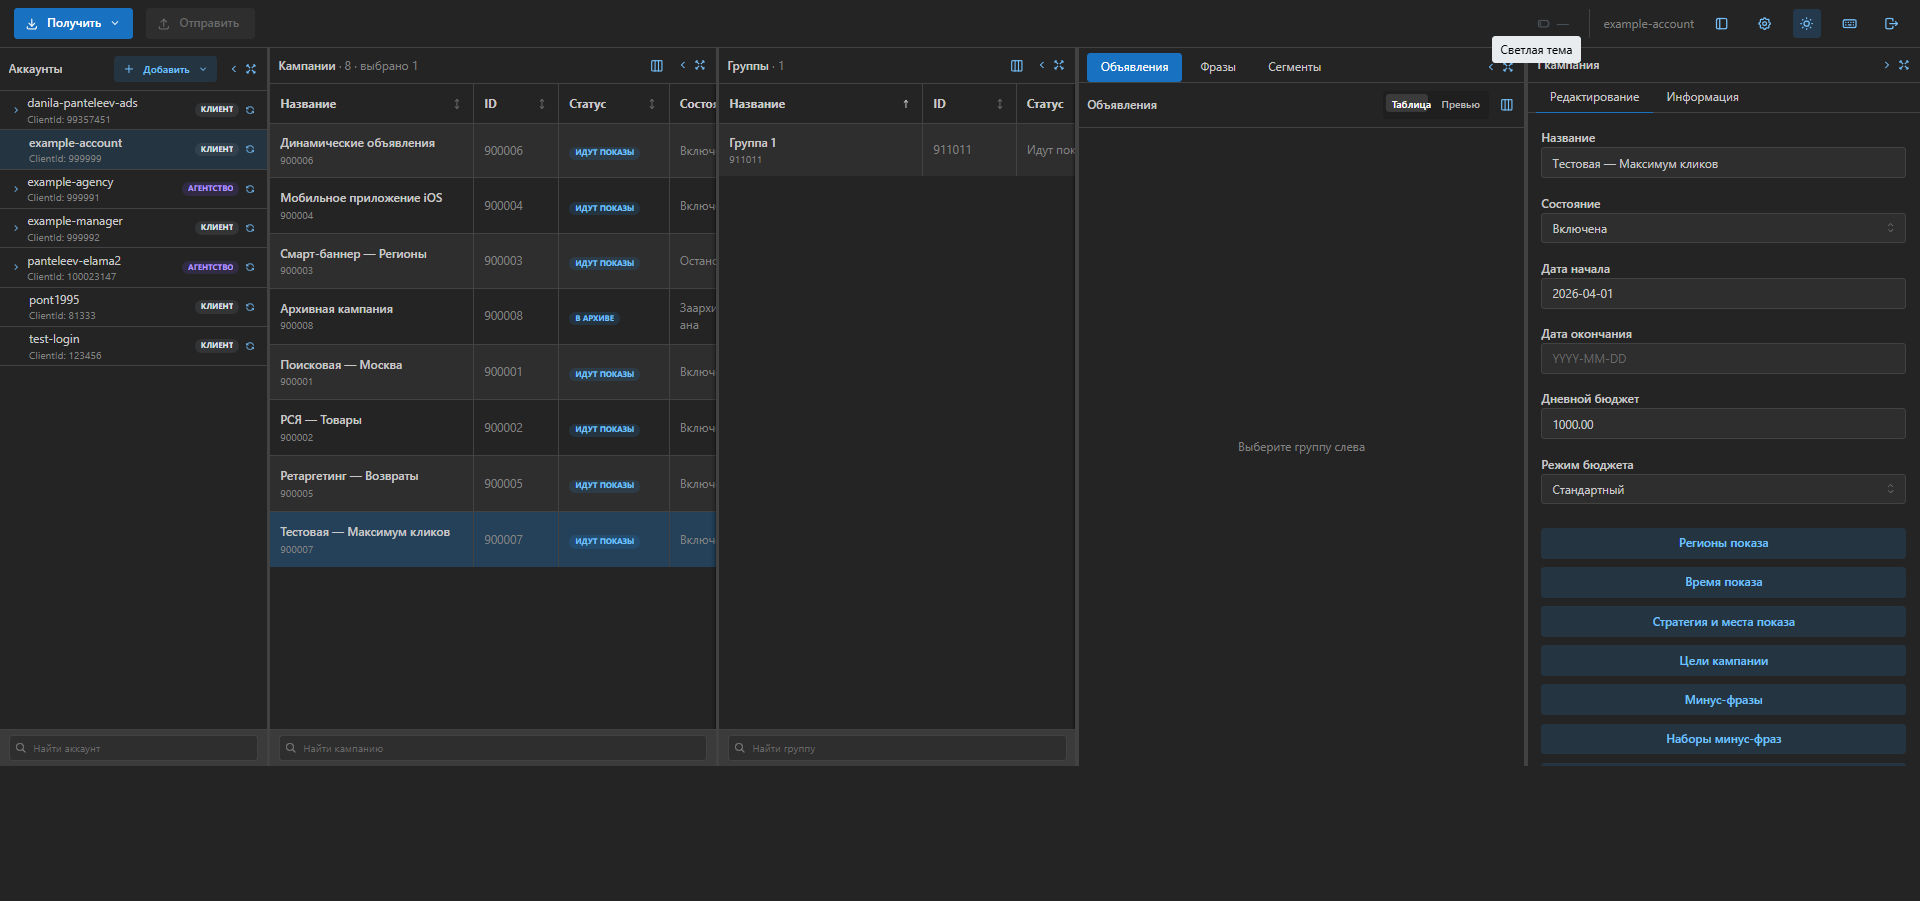The width and height of the screenshot is (1920, 901).
Task: Open keyboard shortcuts icon in top bar
Action: pos(1849,24)
